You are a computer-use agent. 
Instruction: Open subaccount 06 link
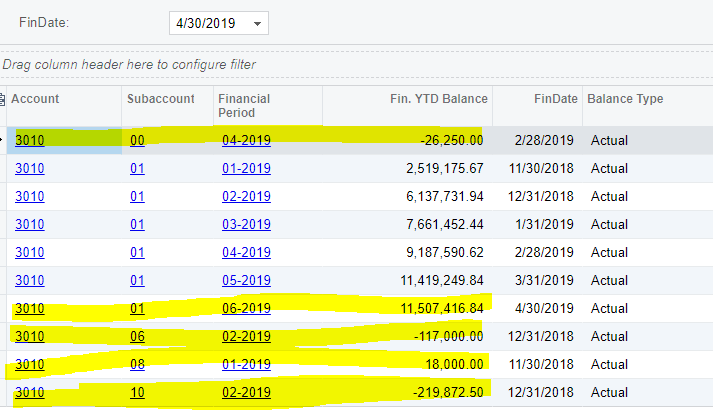coord(137,337)
